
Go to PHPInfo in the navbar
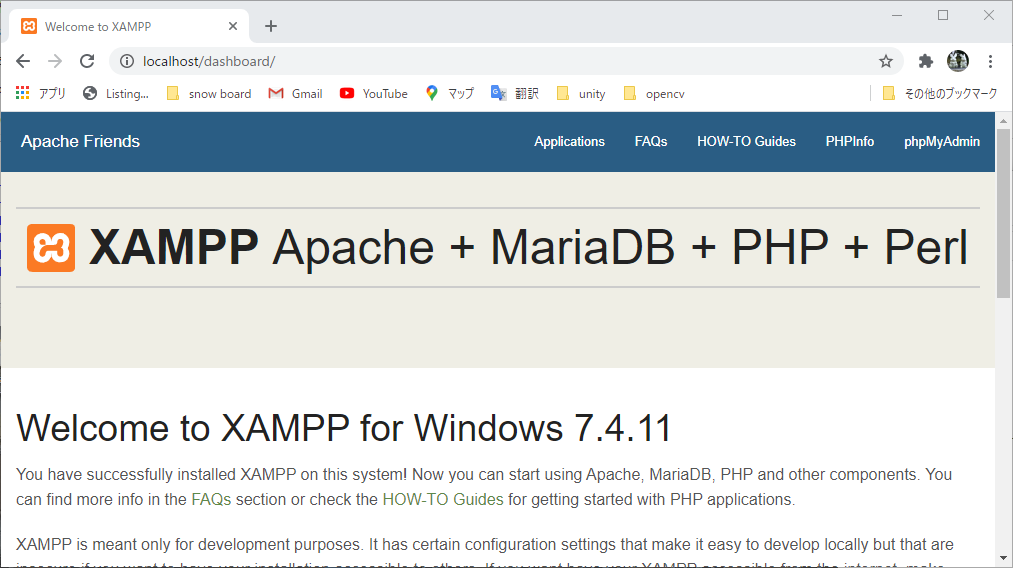(x=849, y=141)
